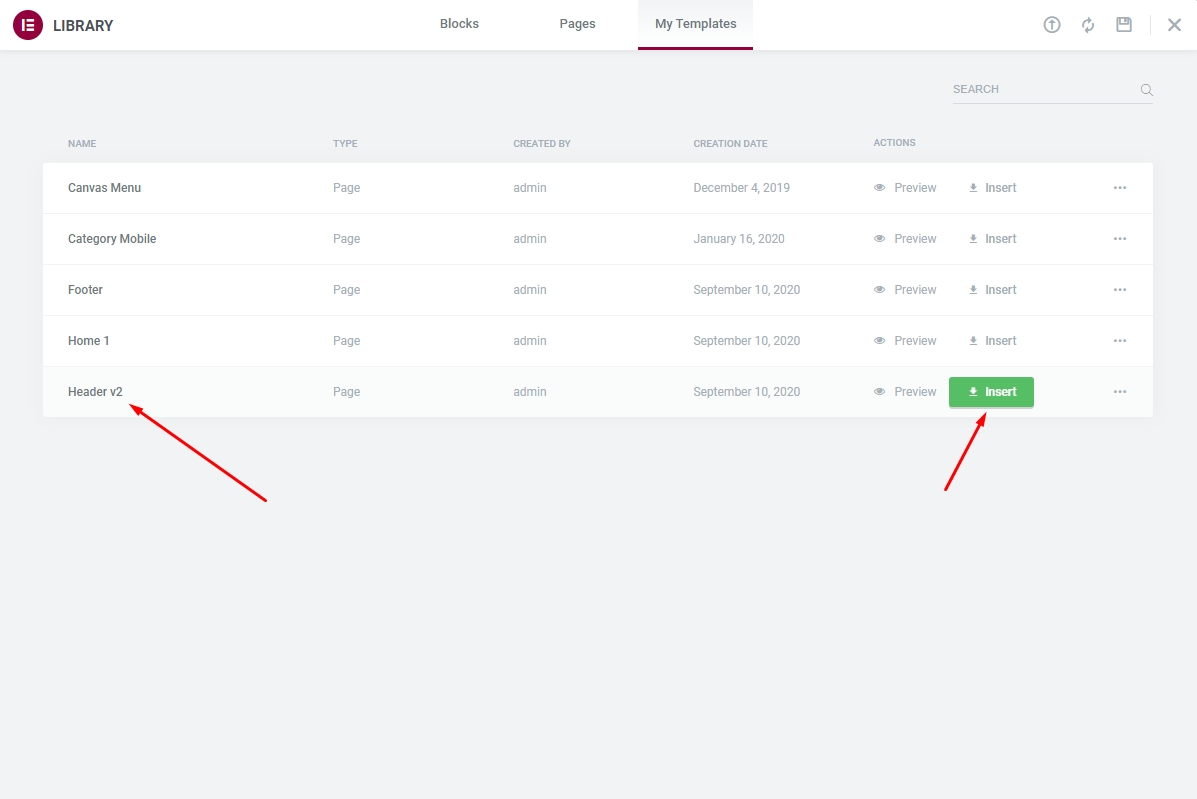Open more options for Home 1

(1120, 341)
